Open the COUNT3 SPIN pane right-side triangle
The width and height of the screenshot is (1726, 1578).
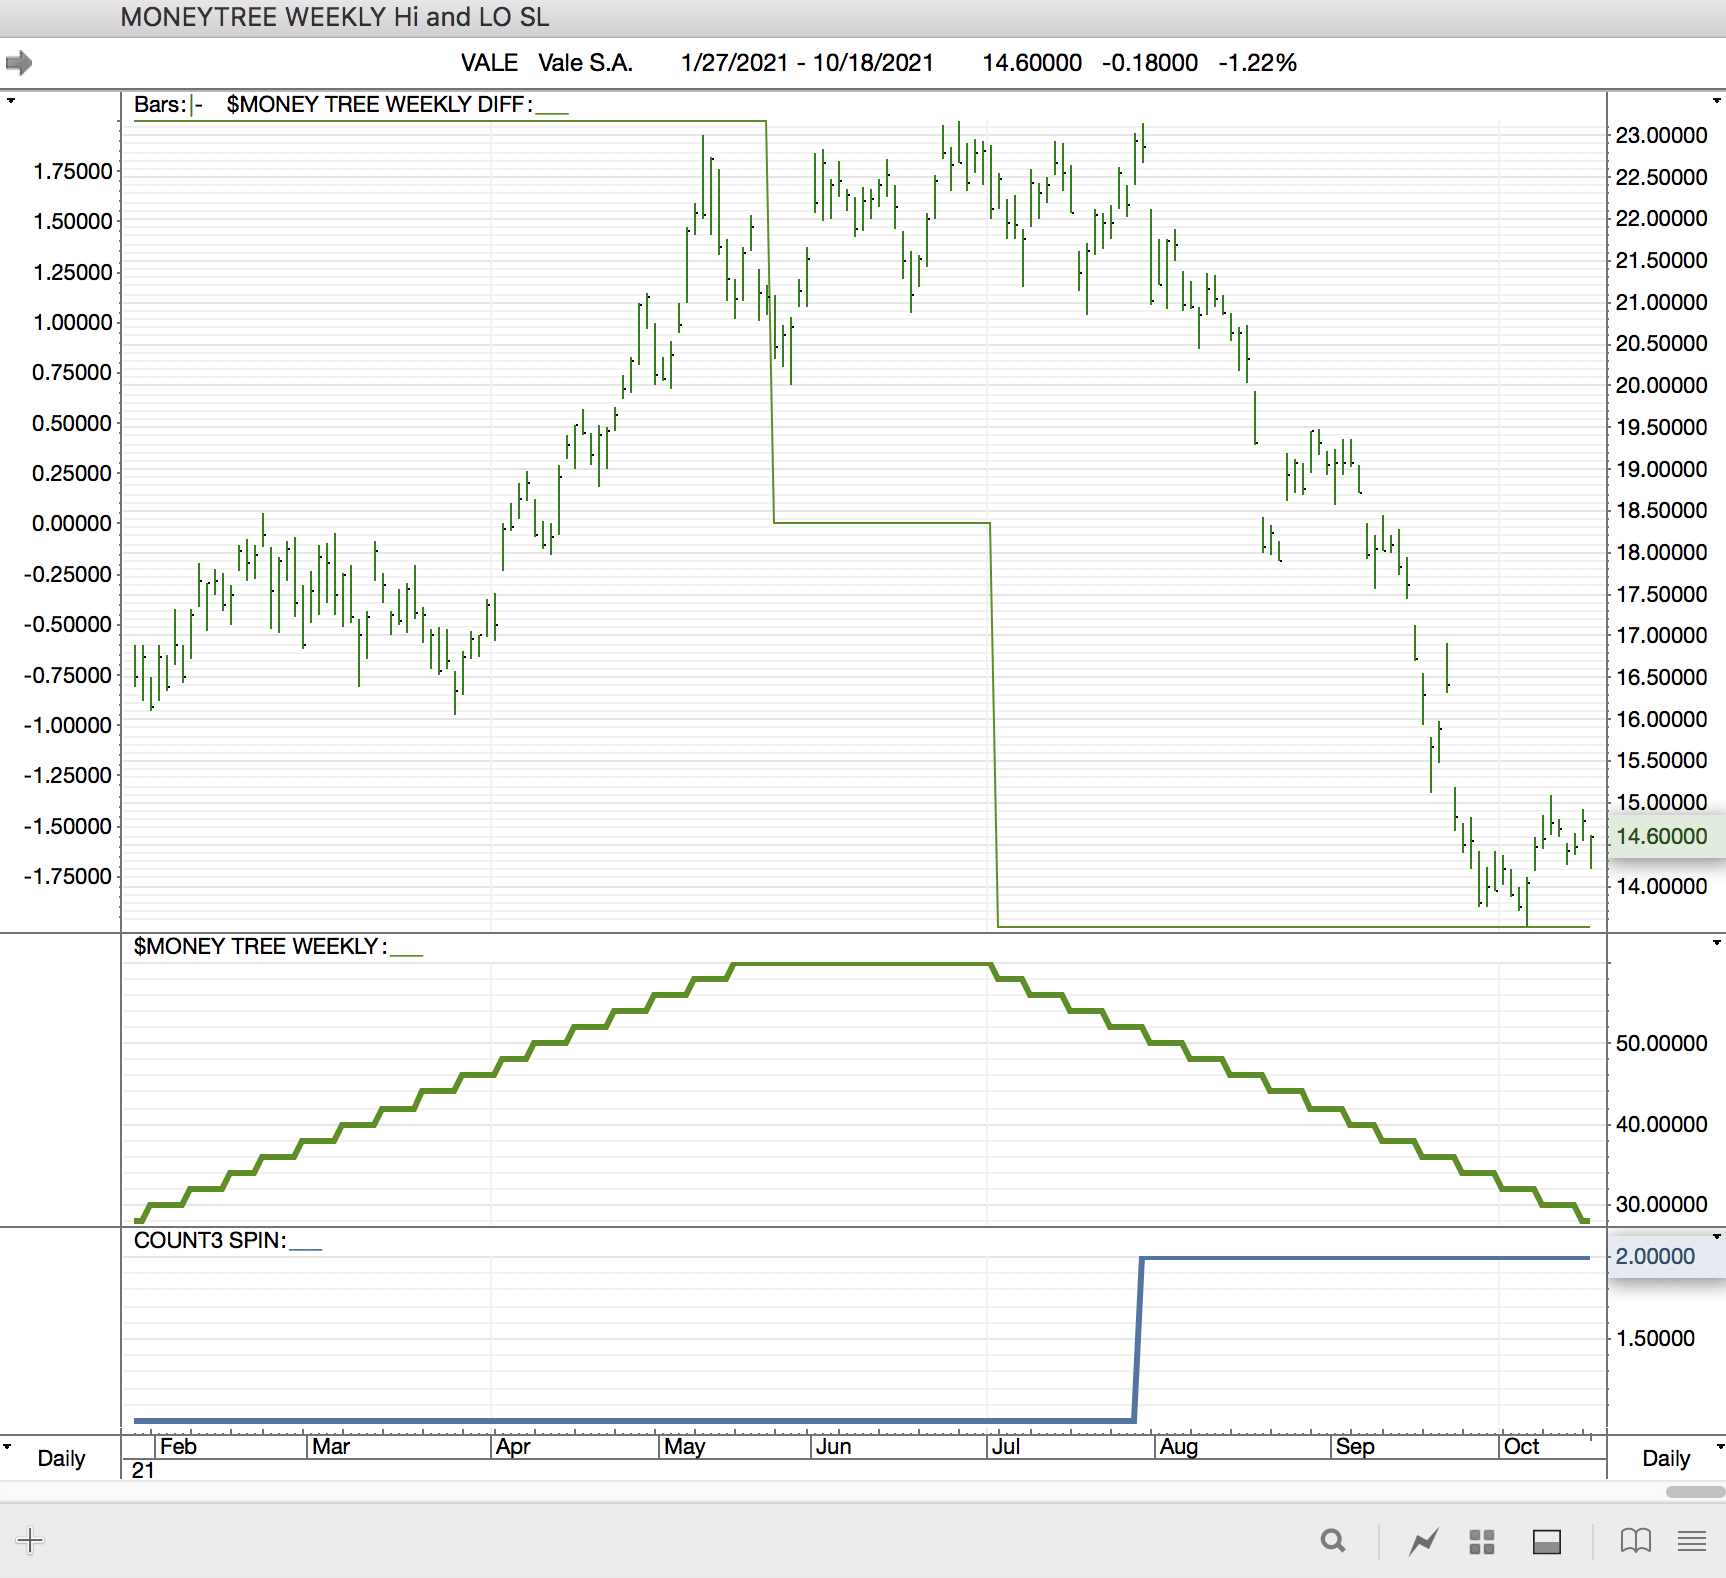tap(1717, 1237)
